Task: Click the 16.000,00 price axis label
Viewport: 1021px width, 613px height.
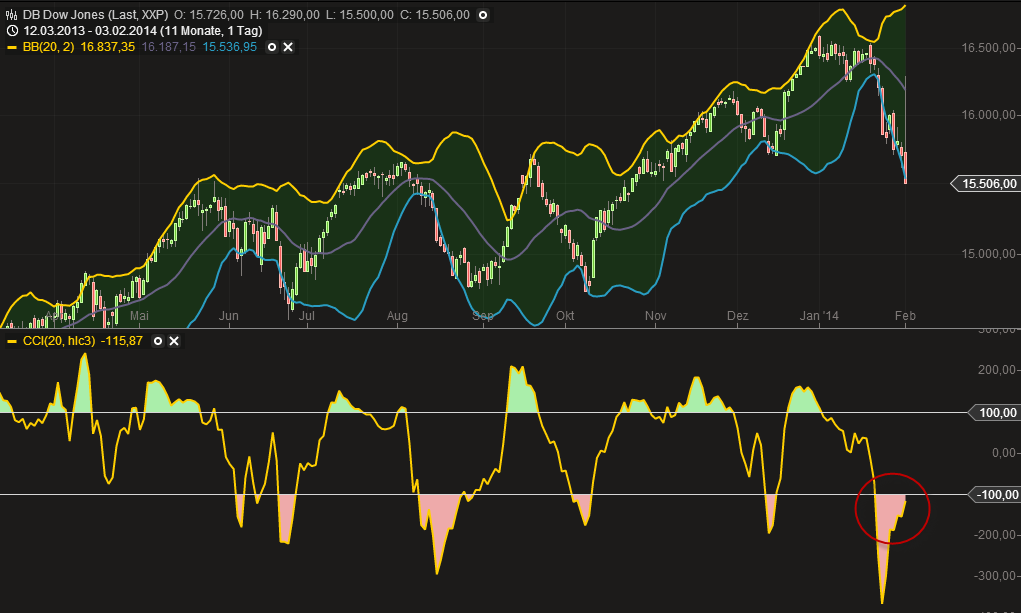Action: coord(989,115)
